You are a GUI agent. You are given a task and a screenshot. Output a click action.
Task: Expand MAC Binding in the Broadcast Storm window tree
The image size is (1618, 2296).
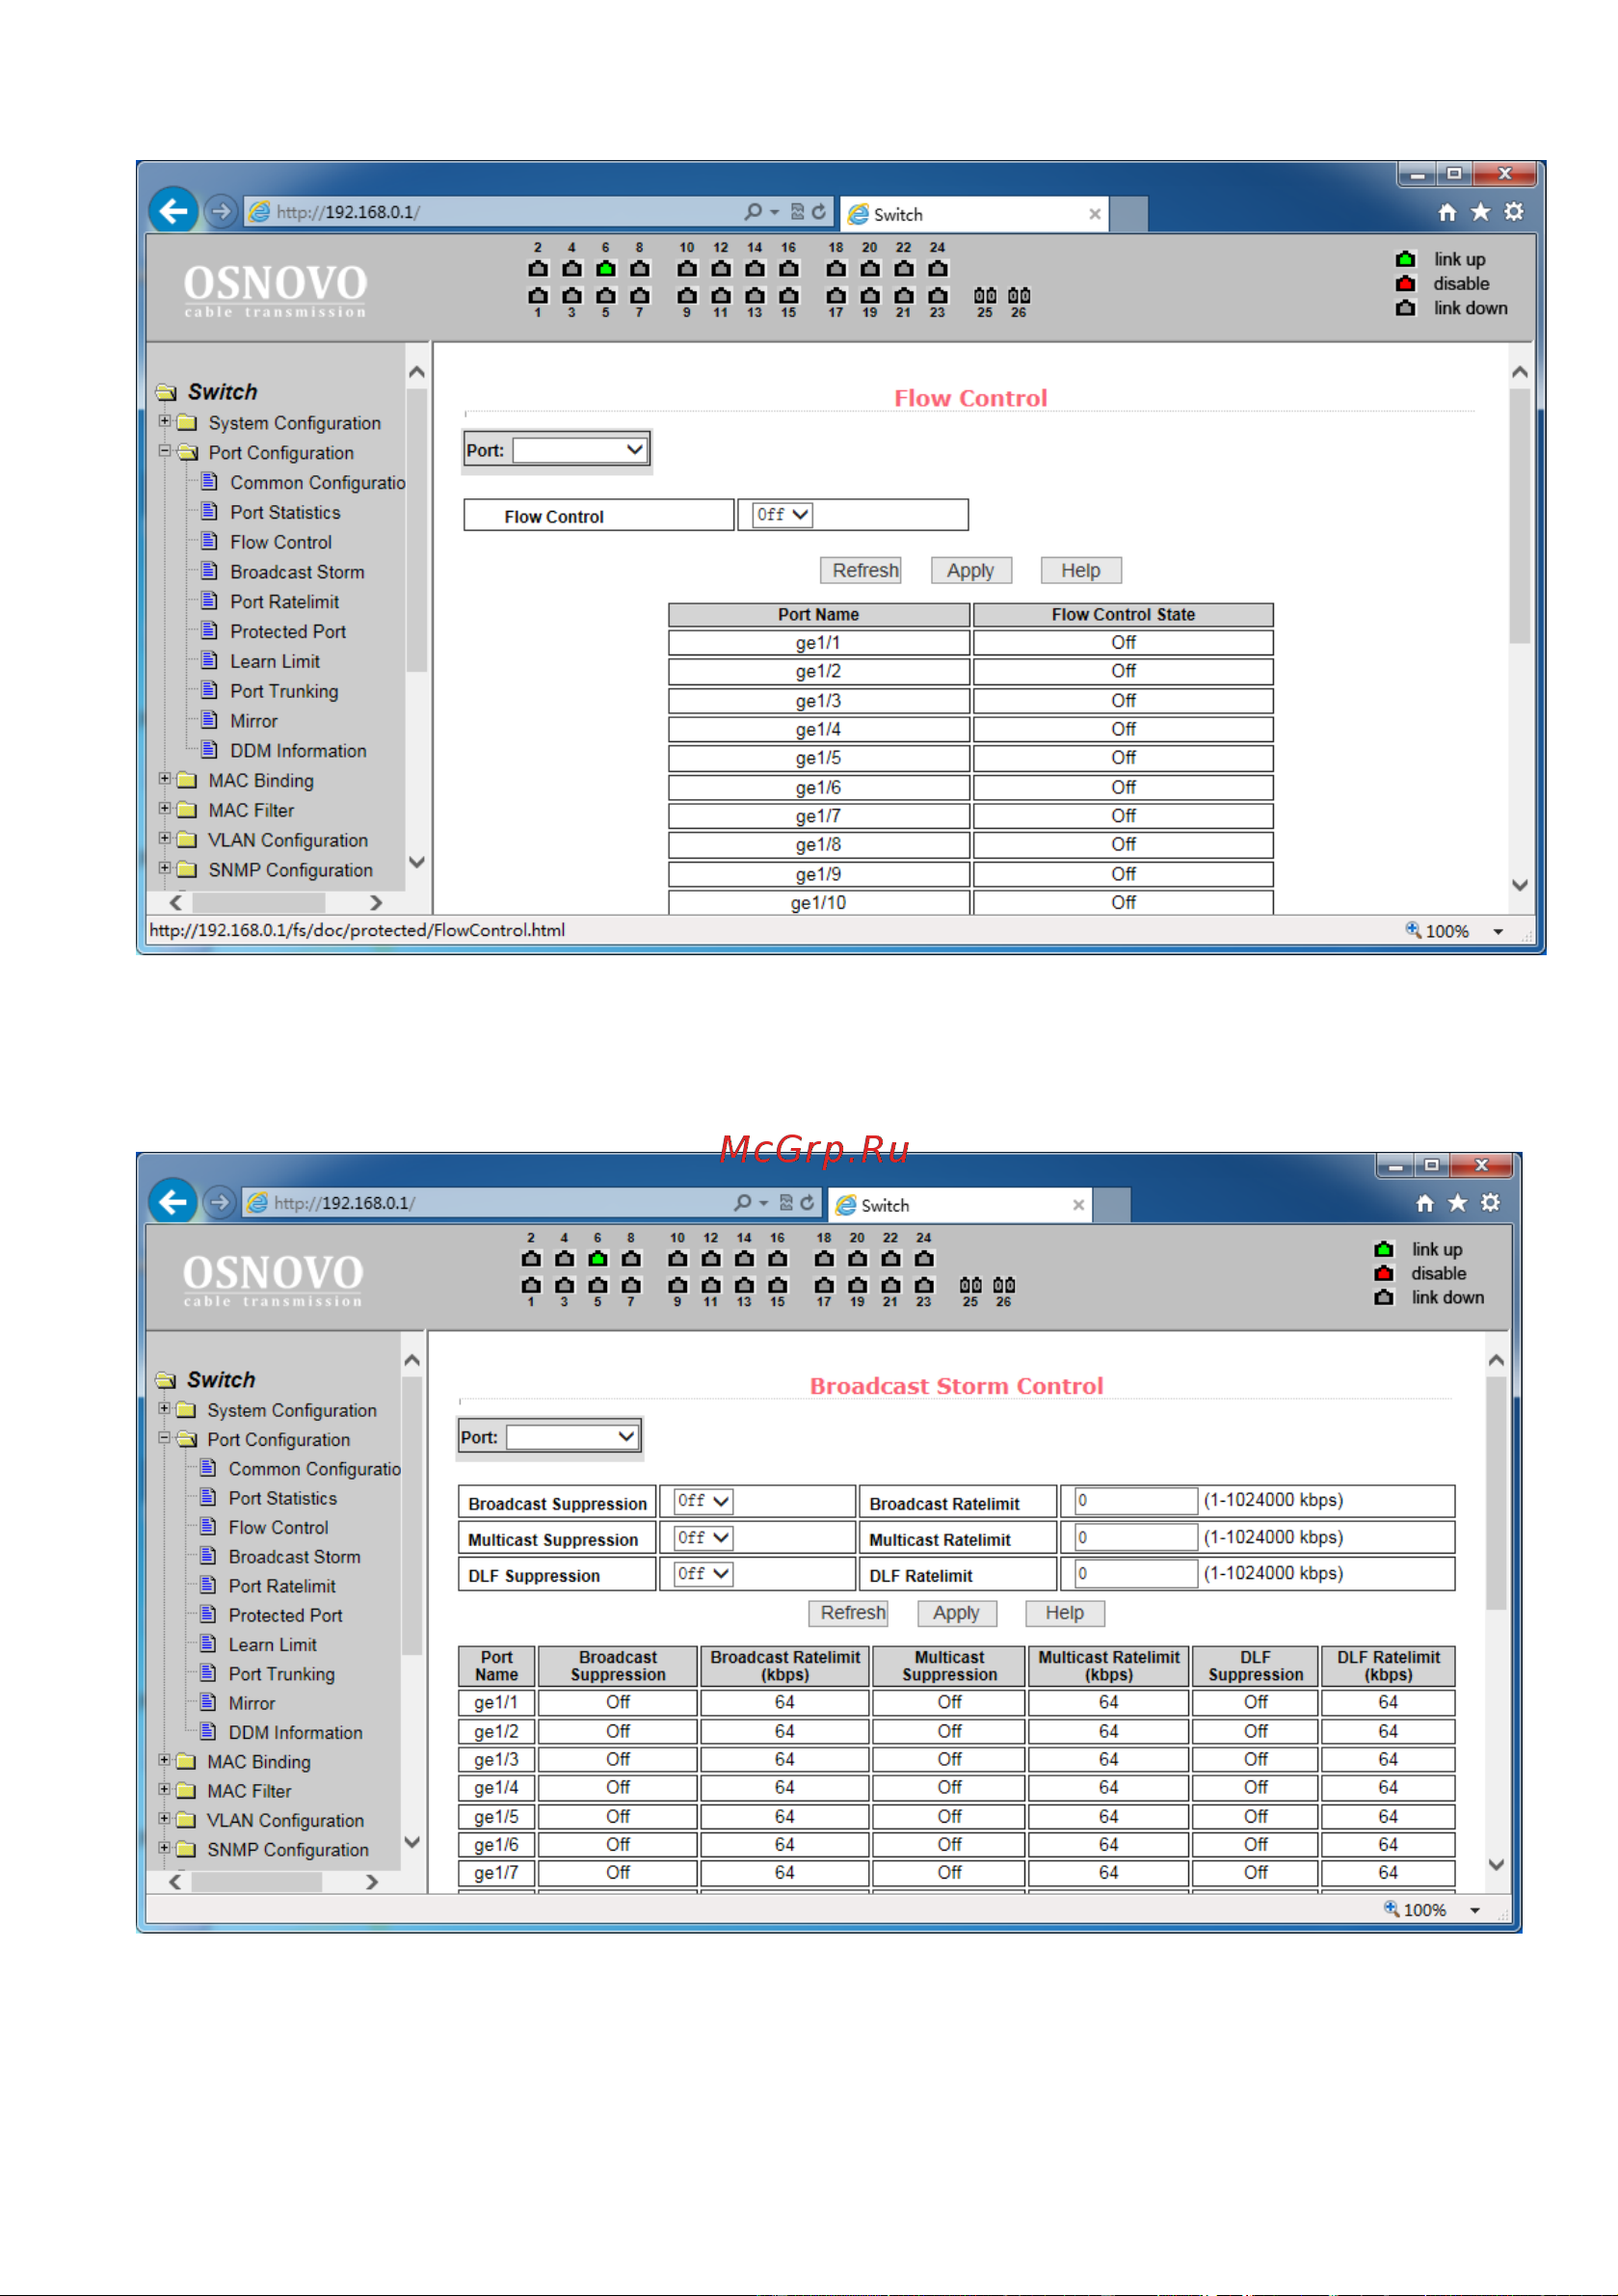[164, 1759]
